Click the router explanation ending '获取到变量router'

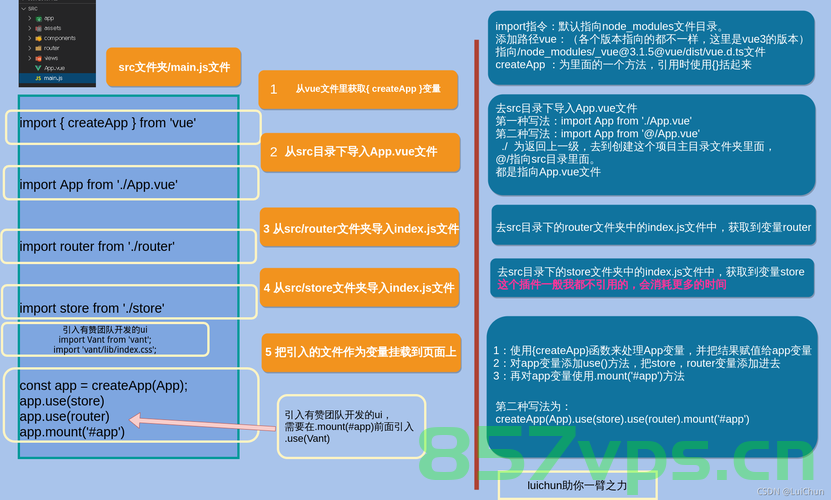pyautogui.click(x=653, y=227)
